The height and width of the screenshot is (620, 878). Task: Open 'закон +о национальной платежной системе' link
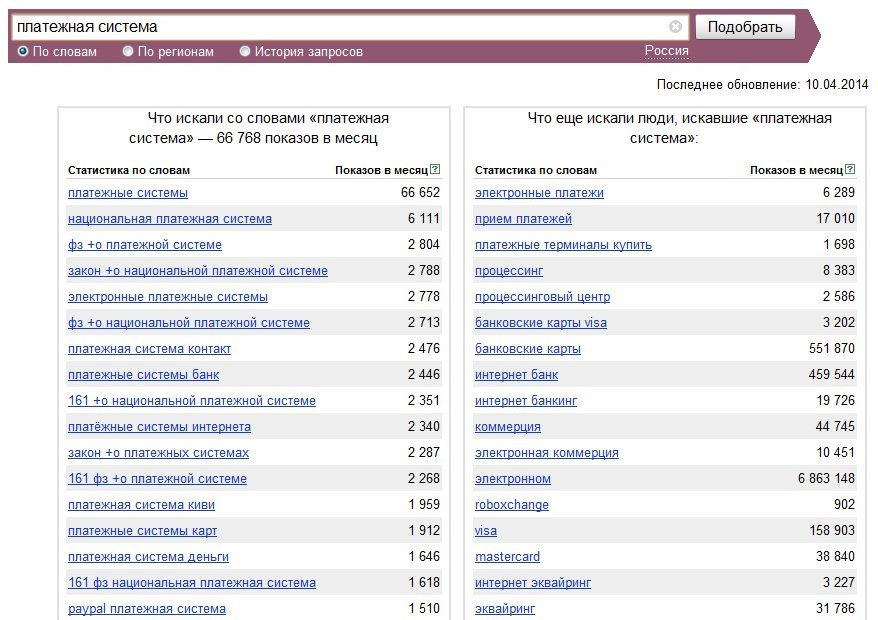tap(198, 271)
